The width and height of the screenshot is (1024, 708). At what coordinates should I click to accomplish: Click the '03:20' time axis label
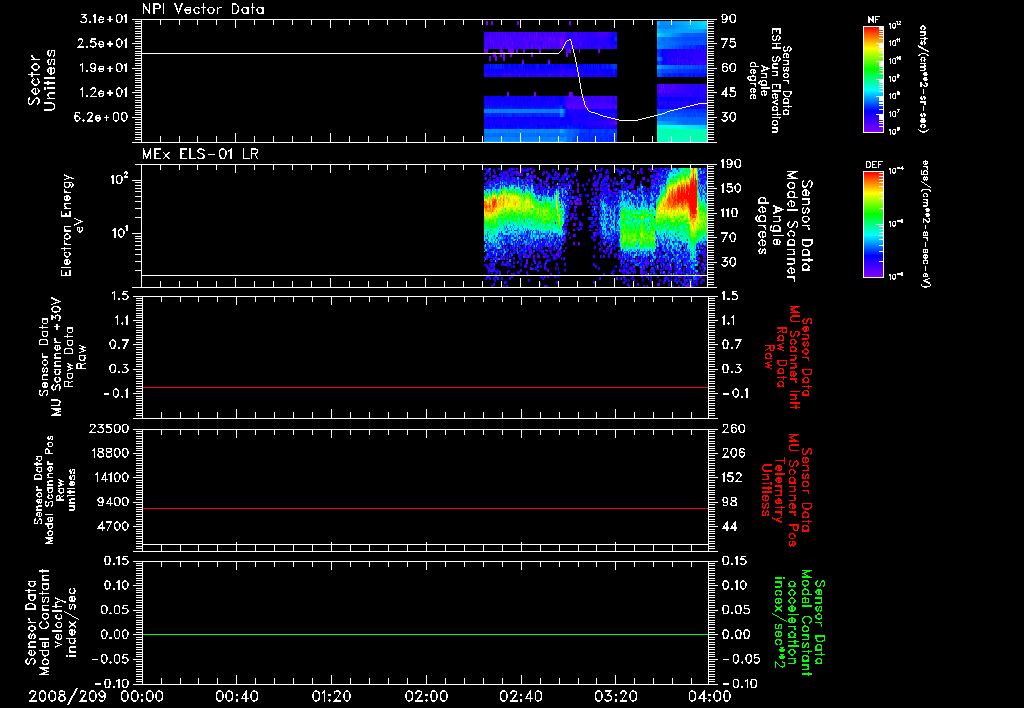coord(616,696)
